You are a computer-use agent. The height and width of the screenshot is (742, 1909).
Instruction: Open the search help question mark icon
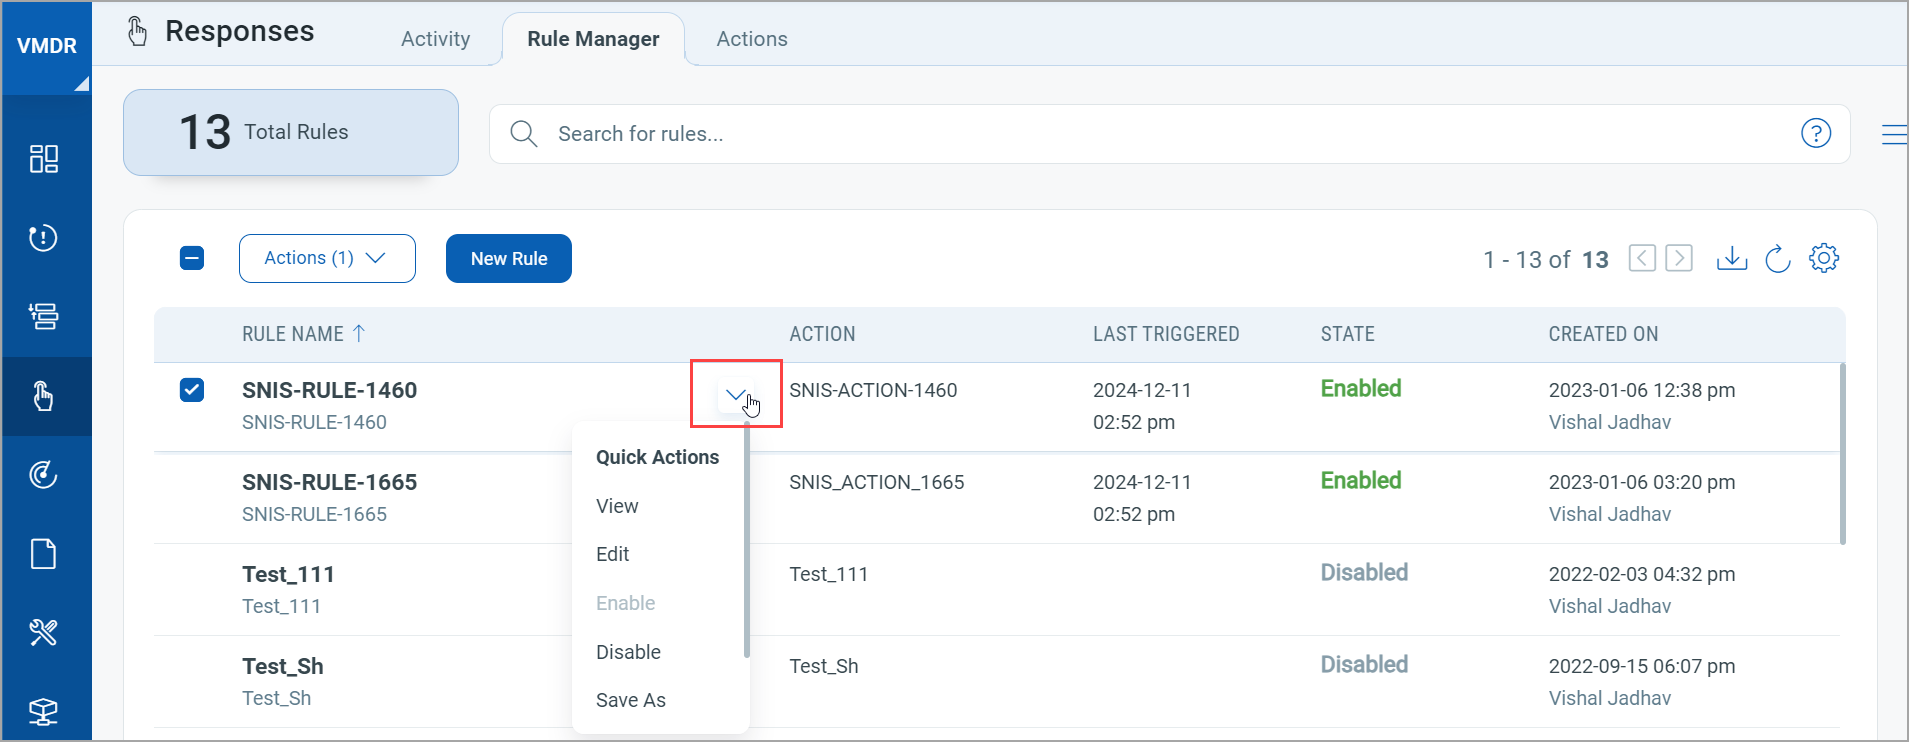click(1815, 133)
